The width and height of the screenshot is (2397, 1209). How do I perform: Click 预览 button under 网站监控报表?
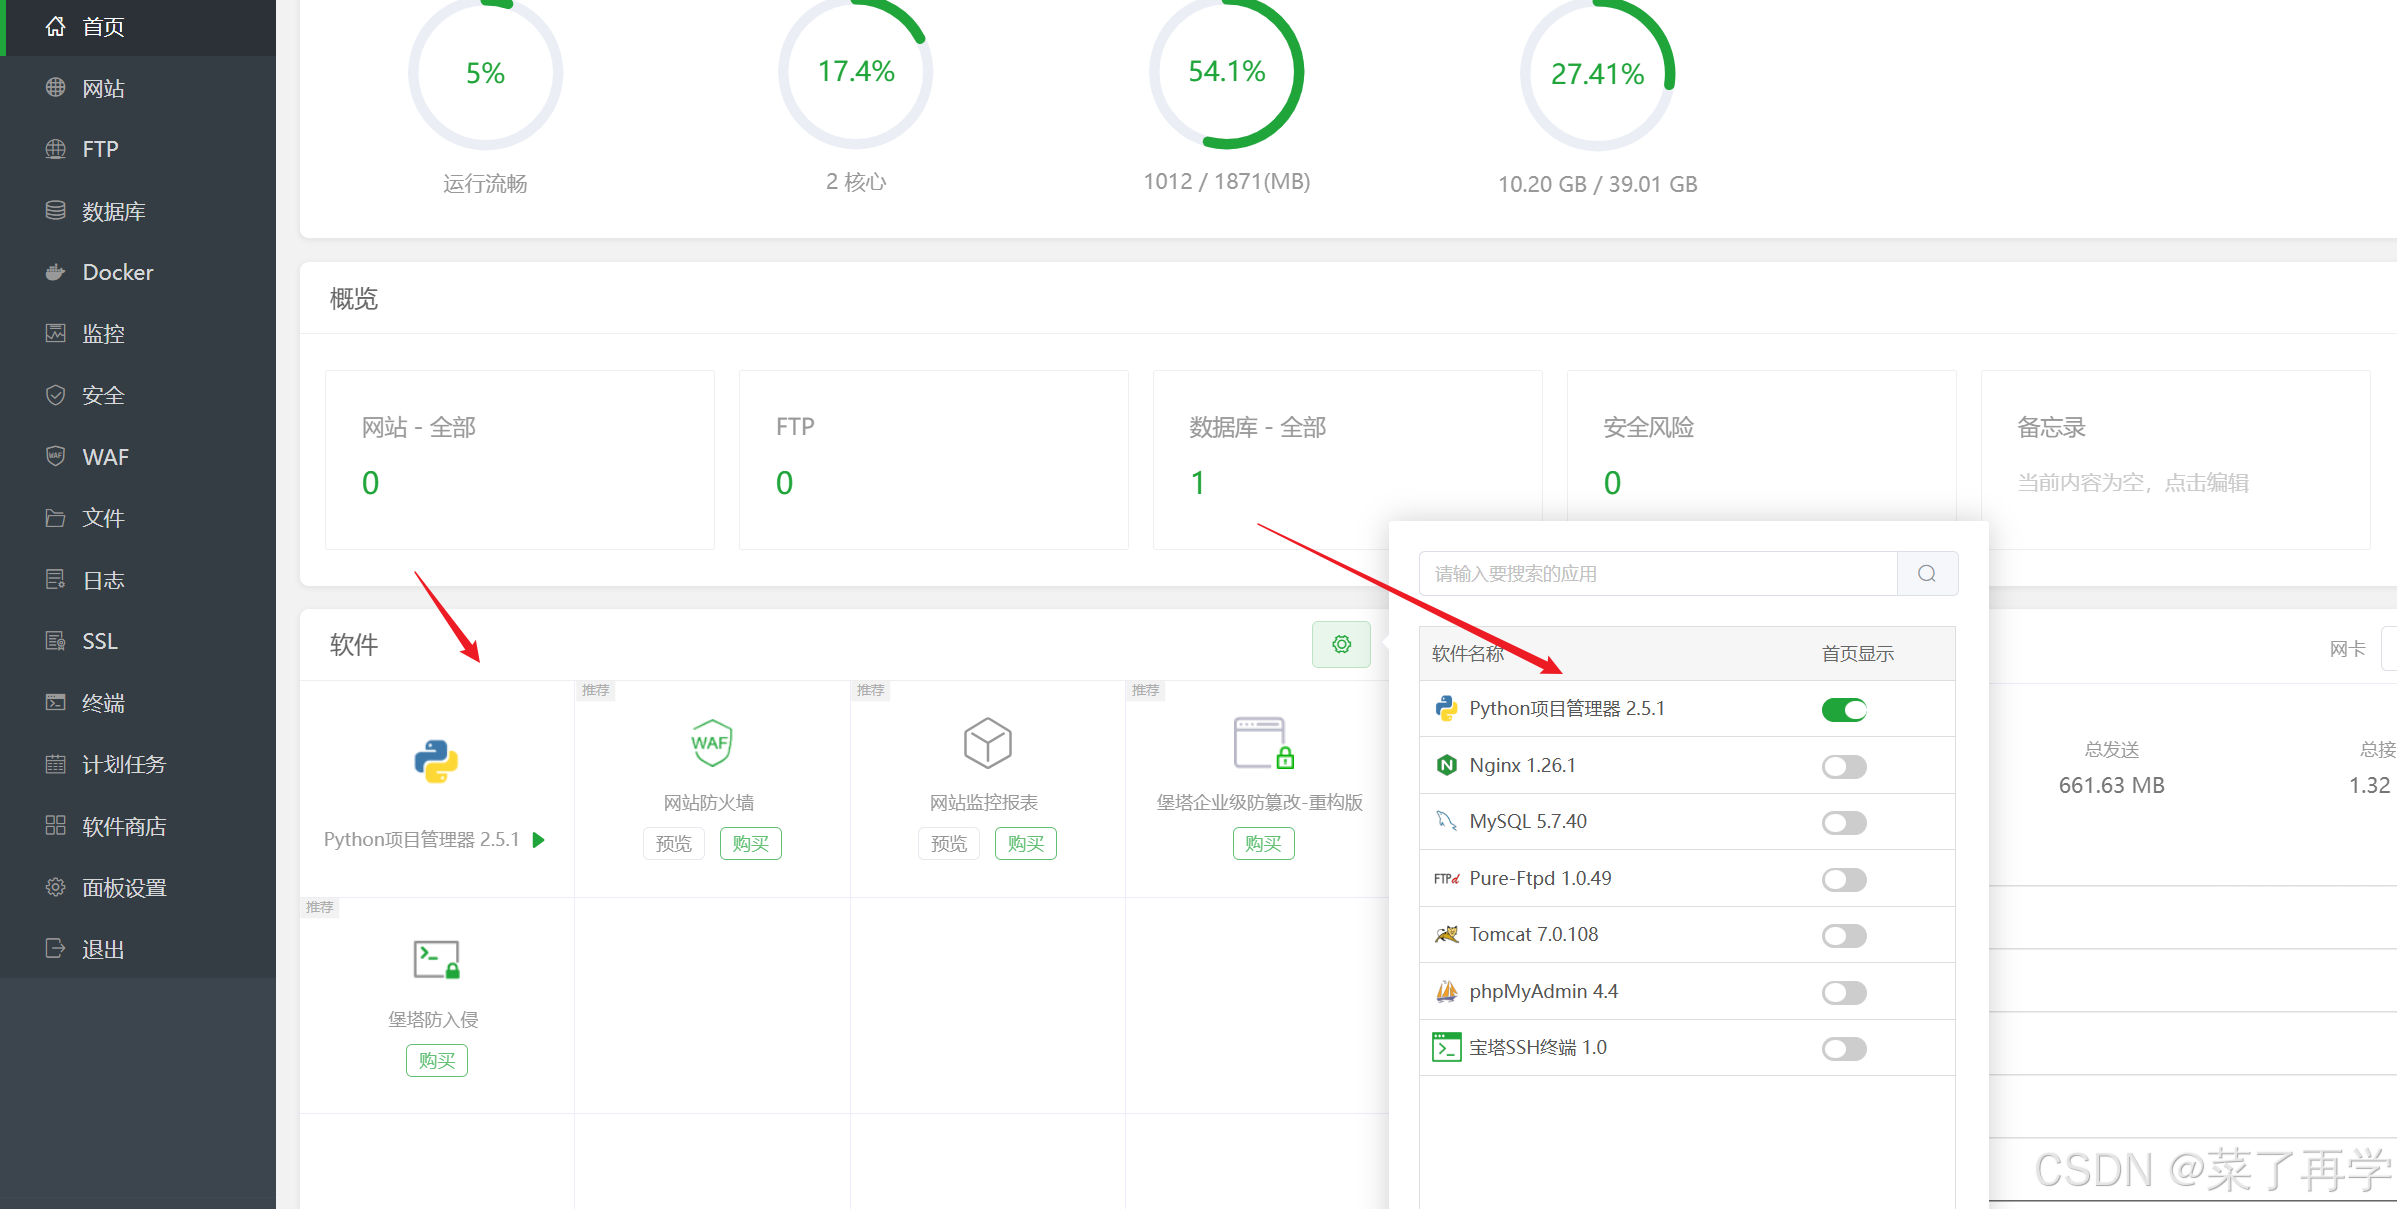coord(948,844)
